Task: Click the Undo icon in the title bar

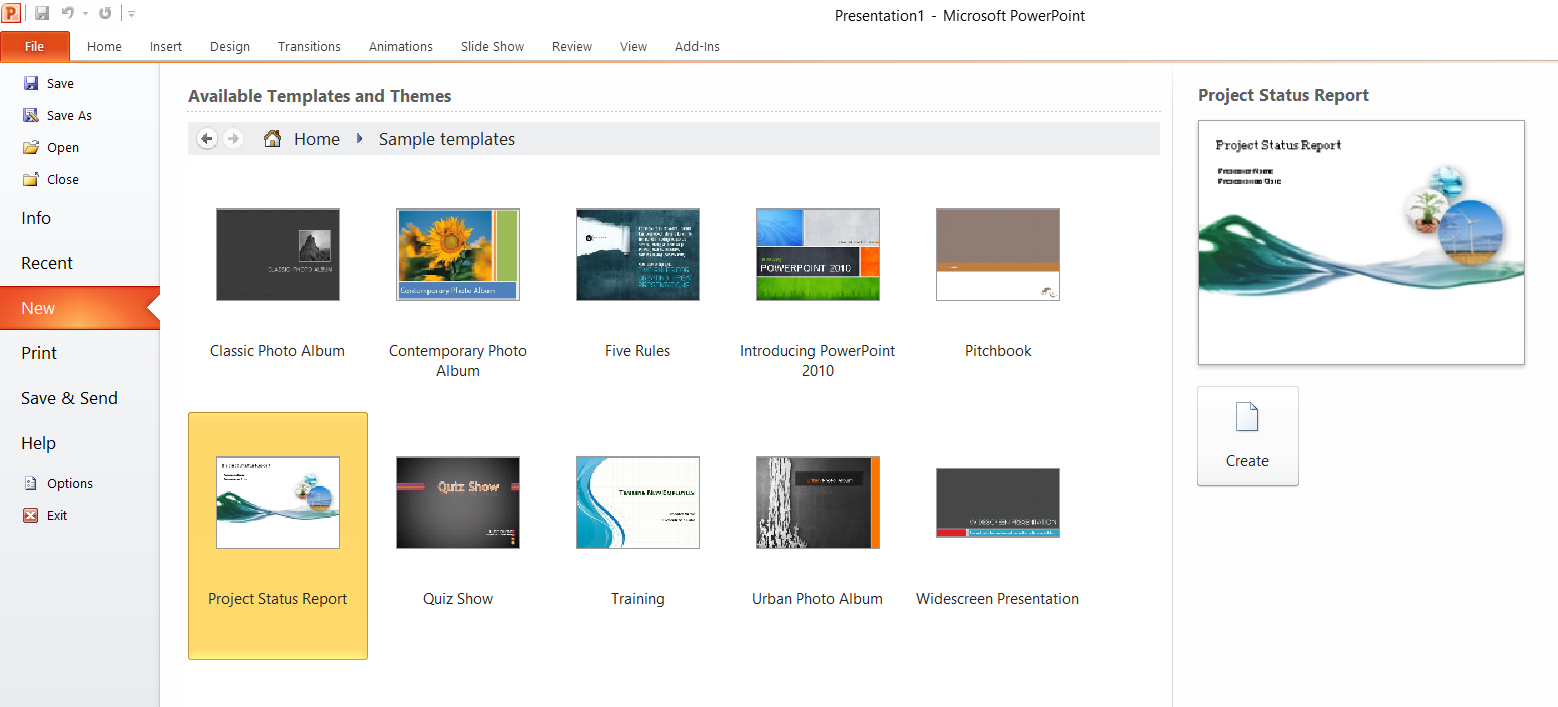Action: point(67,14)
